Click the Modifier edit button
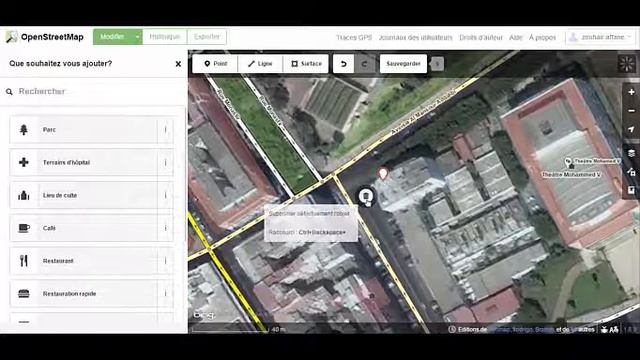The width and height of the screenshot is (640, 360). coord(112,37)
